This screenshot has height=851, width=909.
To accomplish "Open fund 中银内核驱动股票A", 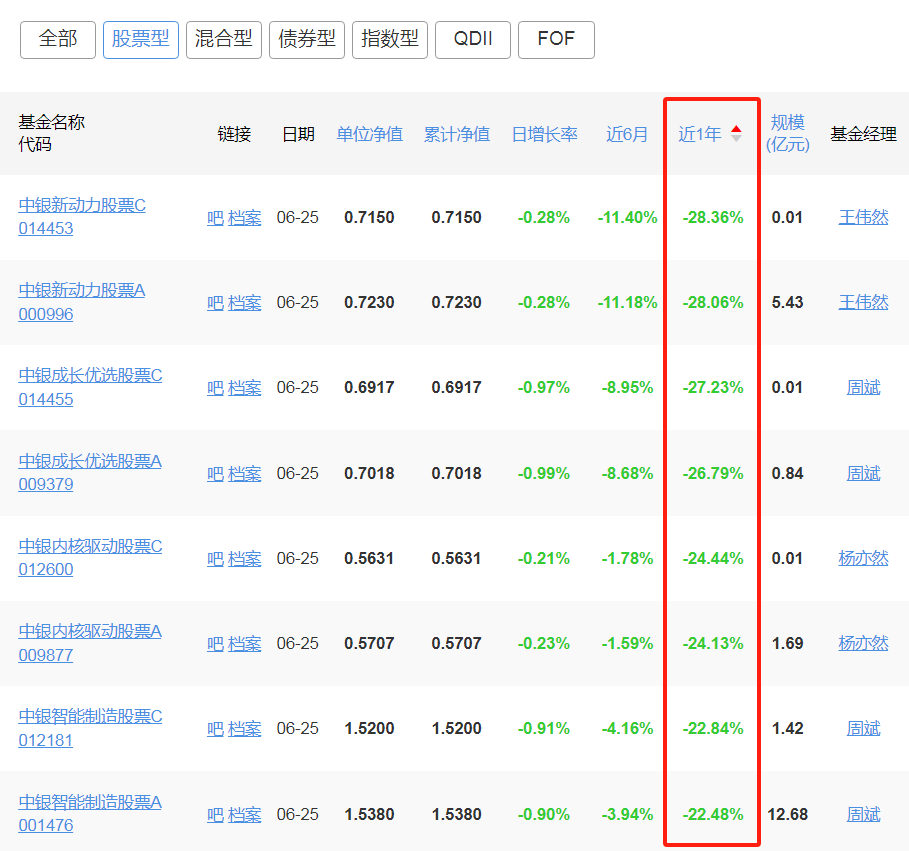I will [x=90, y=631].
